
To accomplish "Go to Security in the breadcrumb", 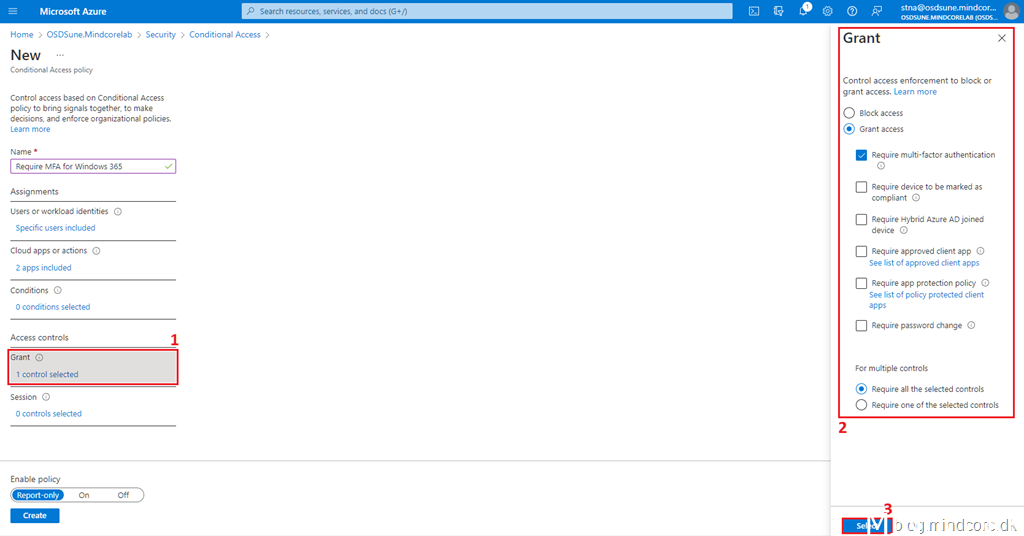I will (x=160, y=34).
